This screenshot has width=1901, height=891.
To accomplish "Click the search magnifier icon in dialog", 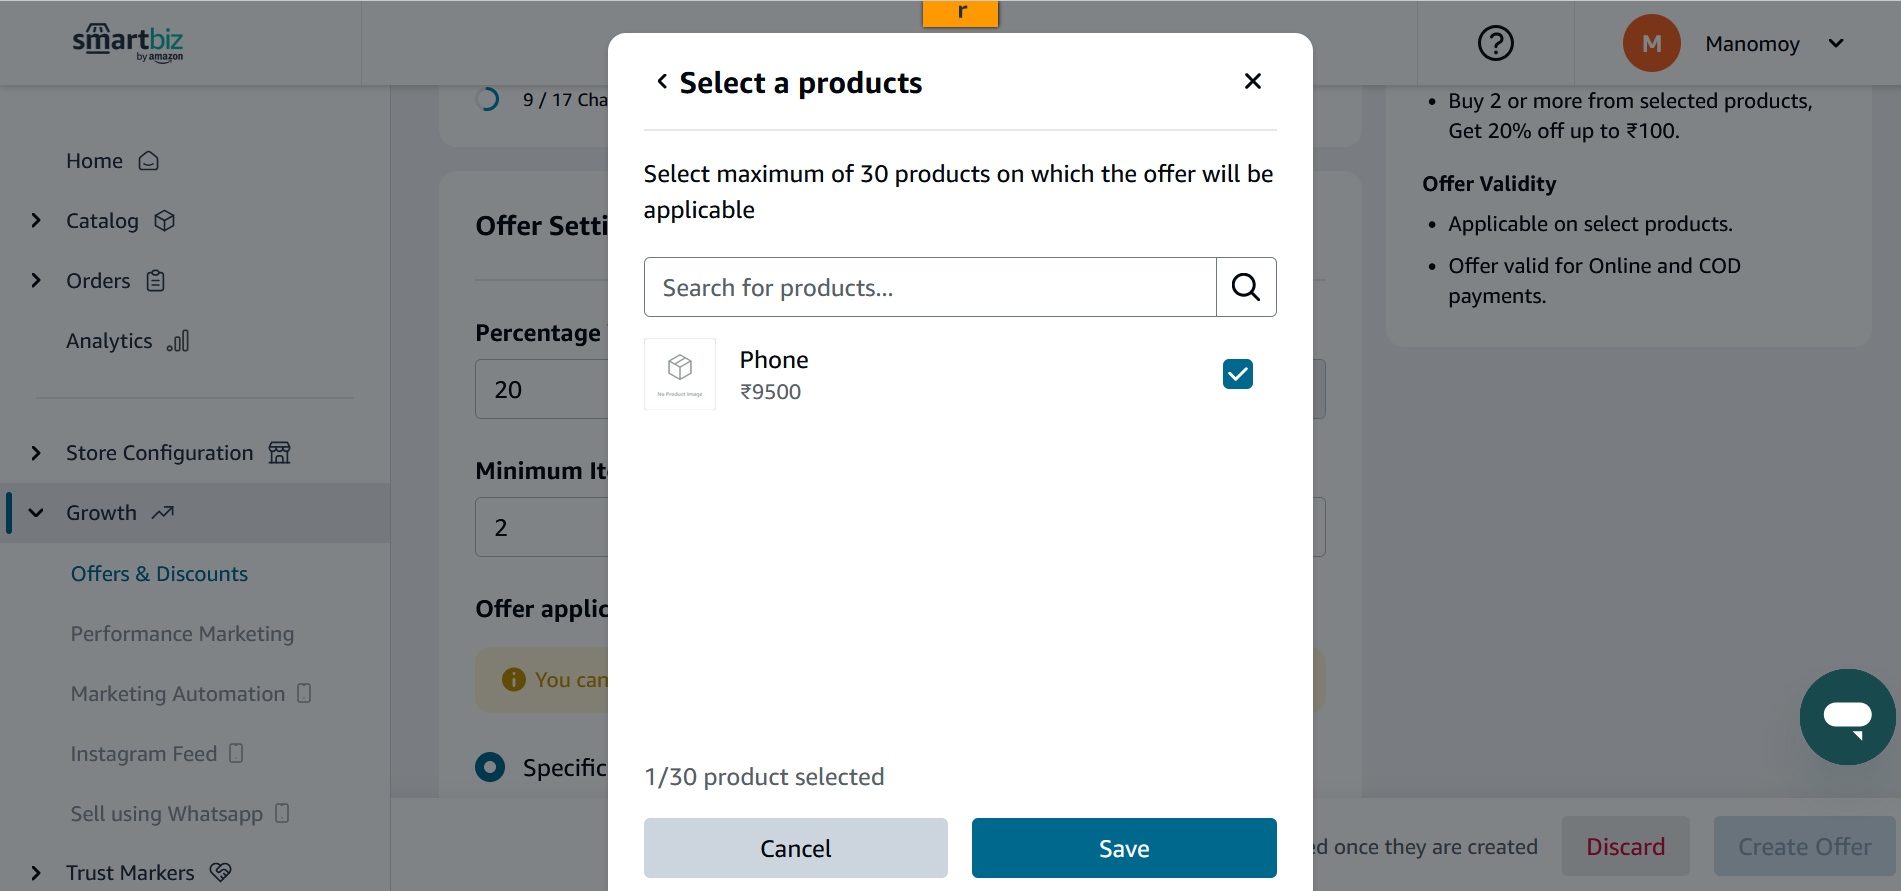I will 1246,287.
